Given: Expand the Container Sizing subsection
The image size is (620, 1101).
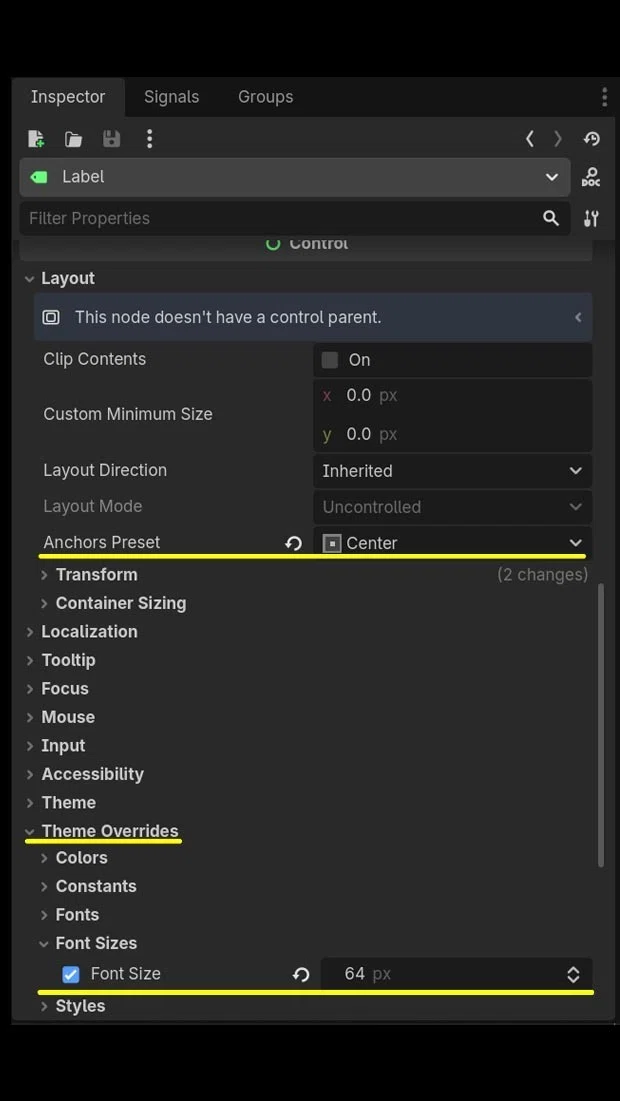Looking at the screenshot, I should 121,603.
